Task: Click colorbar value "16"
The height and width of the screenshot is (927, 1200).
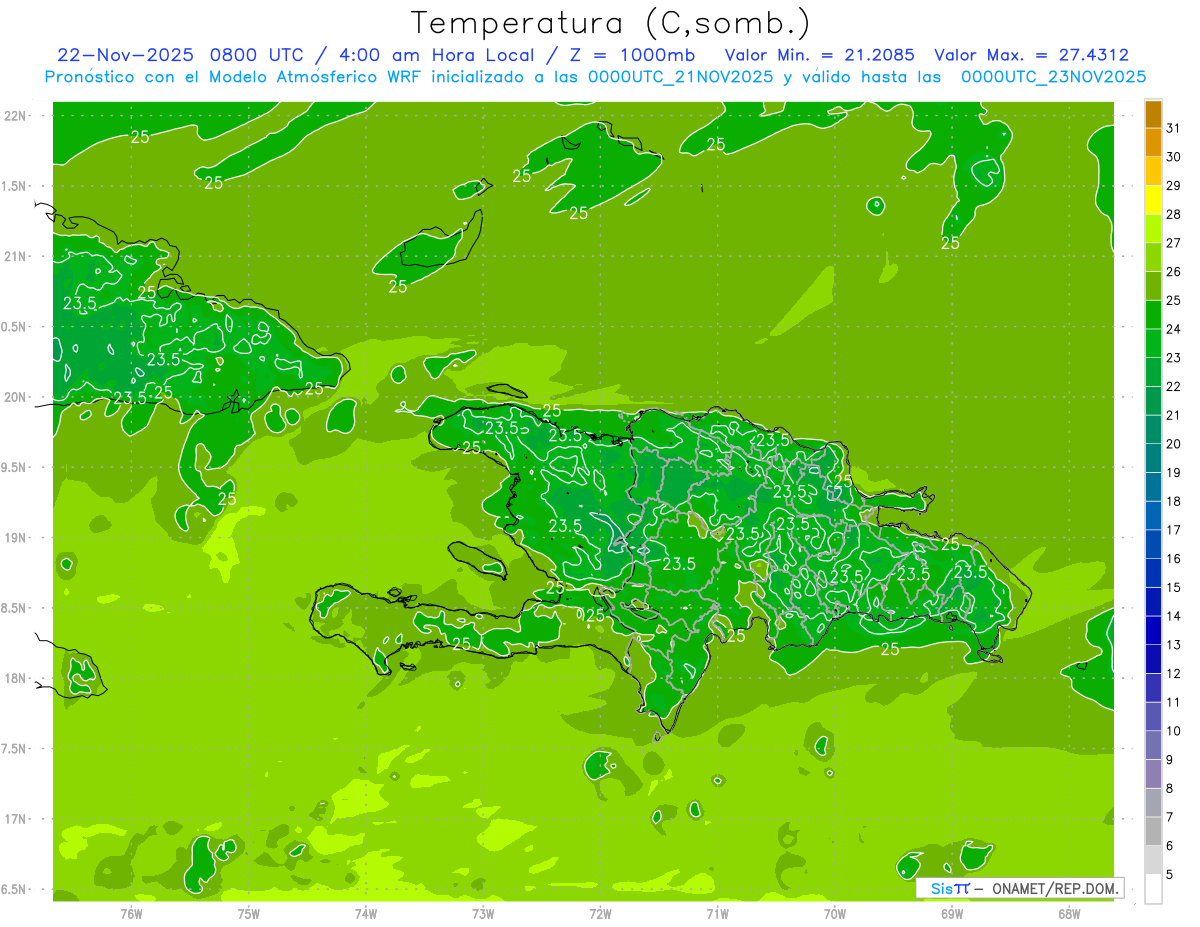Action: pos(1174,559)
